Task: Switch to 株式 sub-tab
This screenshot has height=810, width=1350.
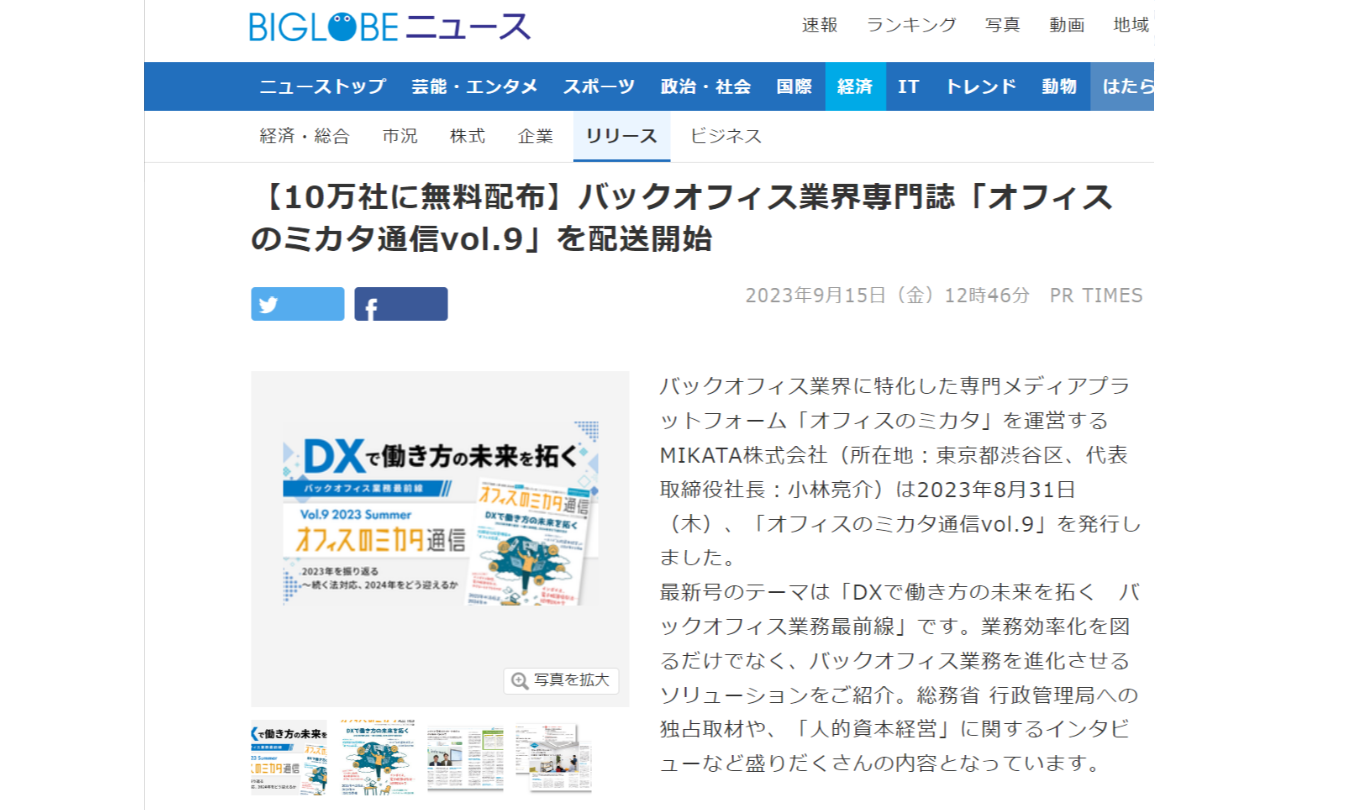Action: tap(467, 136)
